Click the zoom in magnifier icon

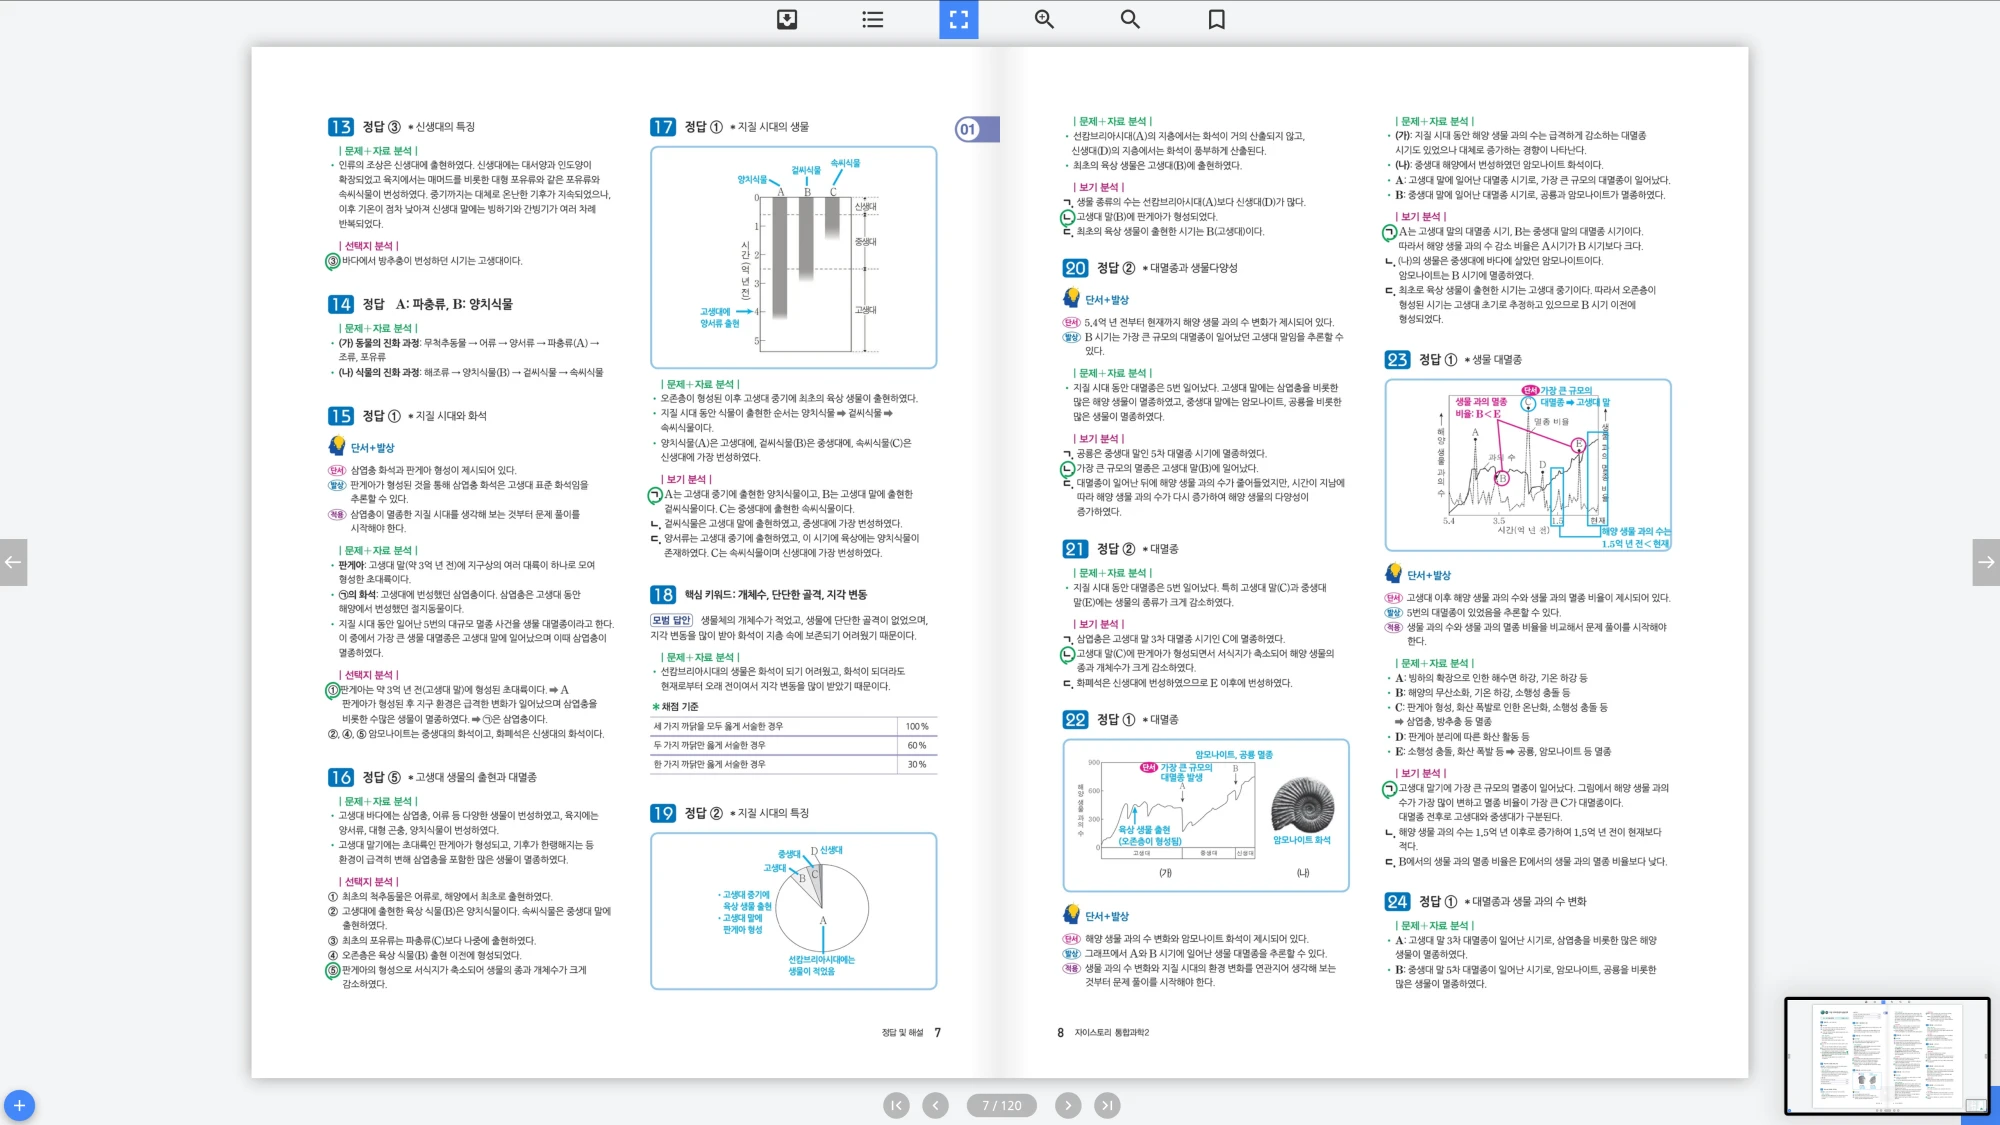click(x=1044, y=19)
